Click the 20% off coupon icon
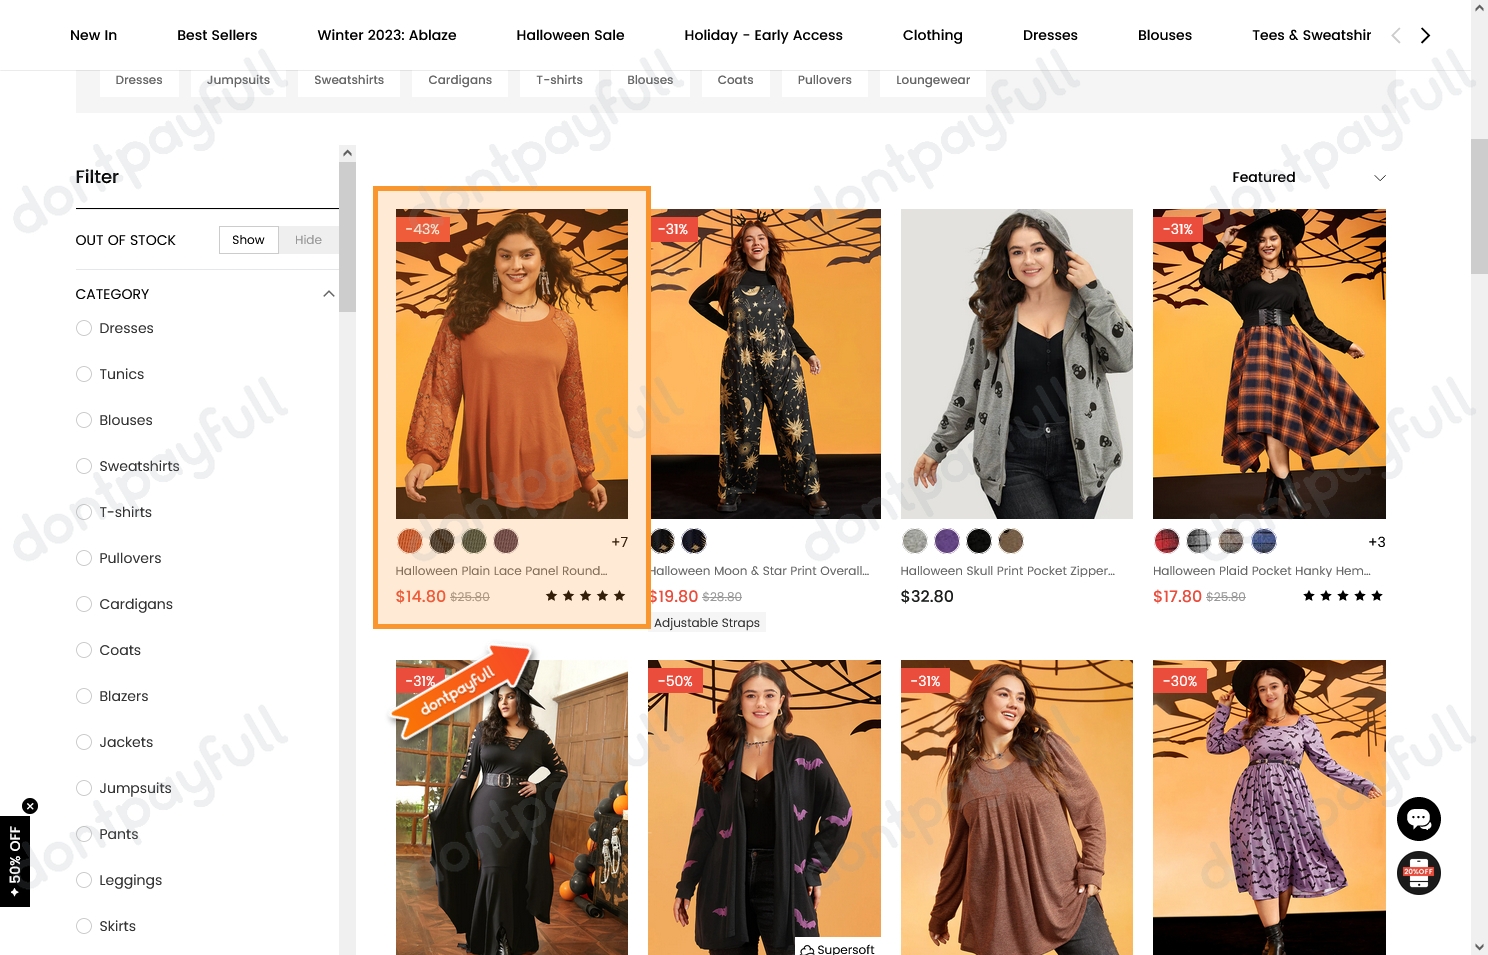The image size is (1488, 955). click(1418, 872)
